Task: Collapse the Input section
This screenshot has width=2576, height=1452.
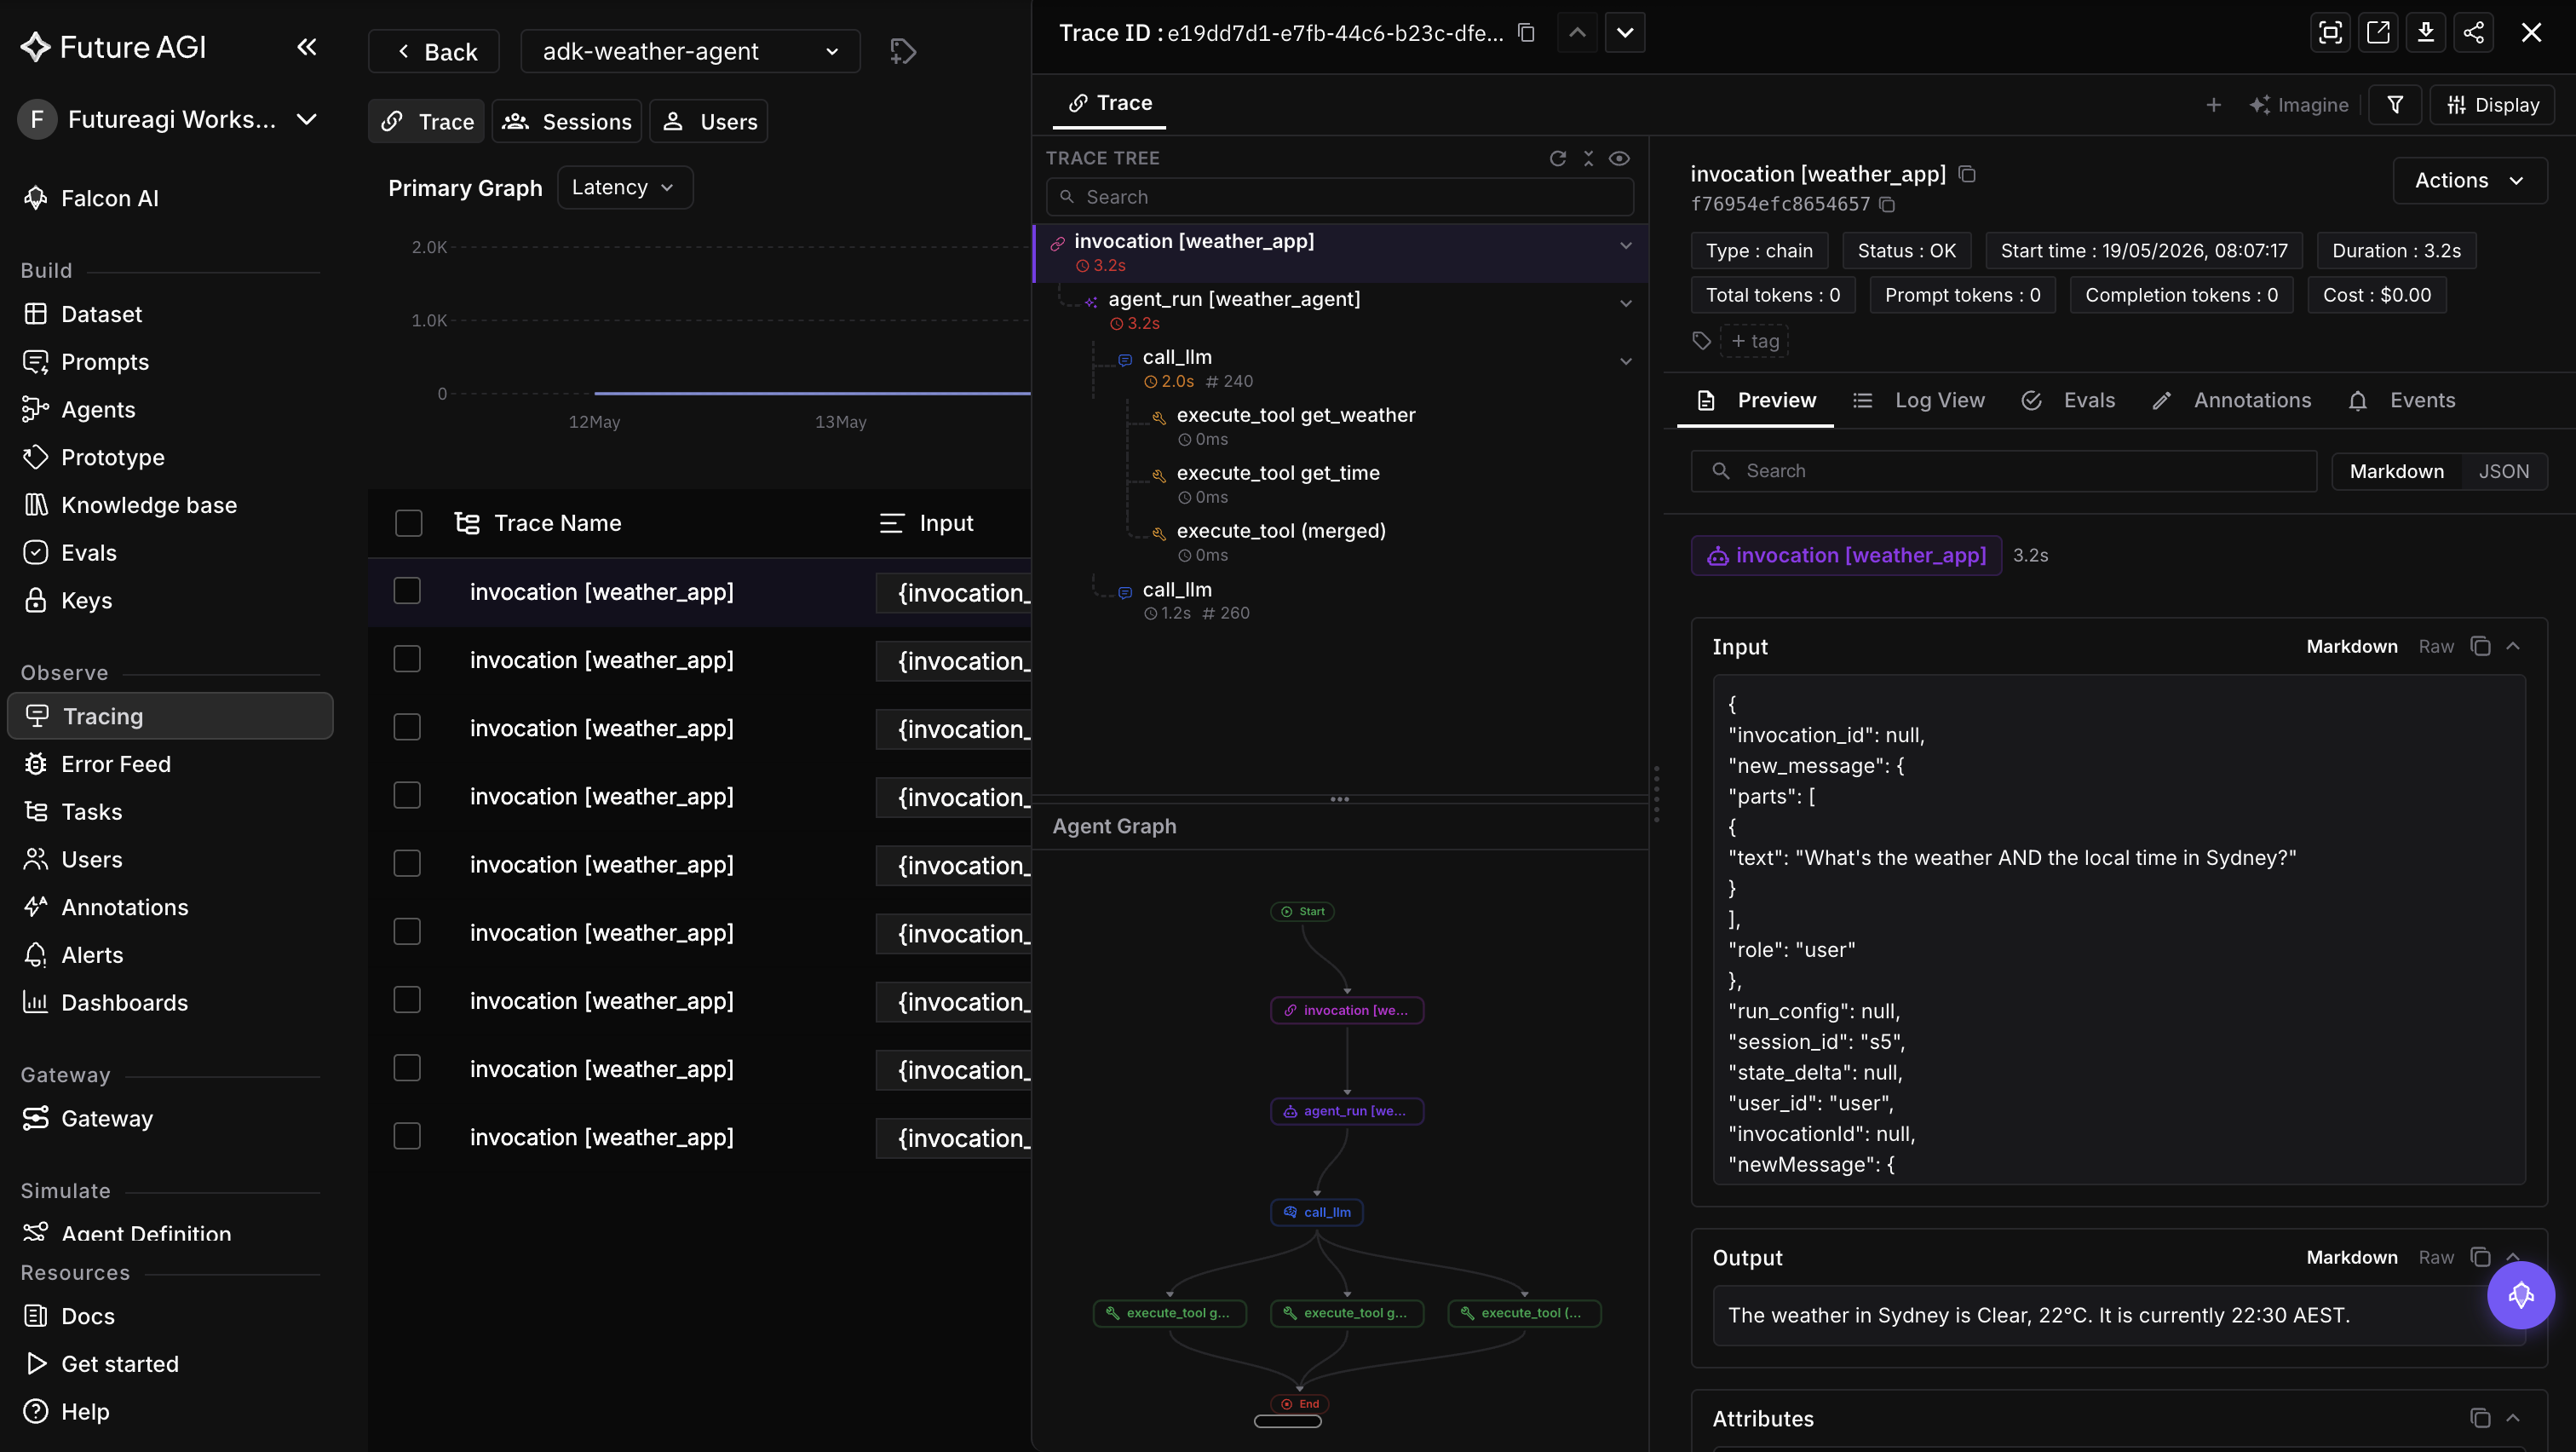Action: tap(2513, 646)
